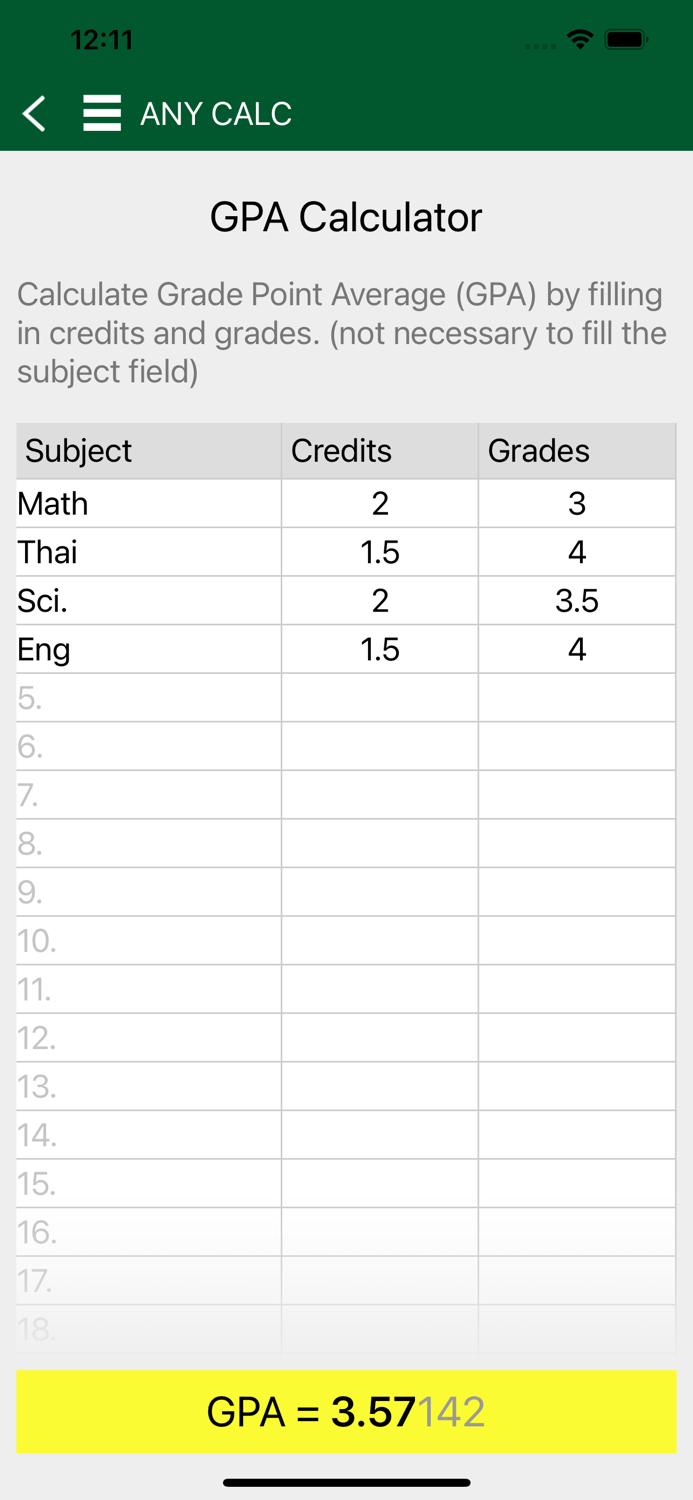
Task: Edit the credits value for Thai
Action: point(379,552)
